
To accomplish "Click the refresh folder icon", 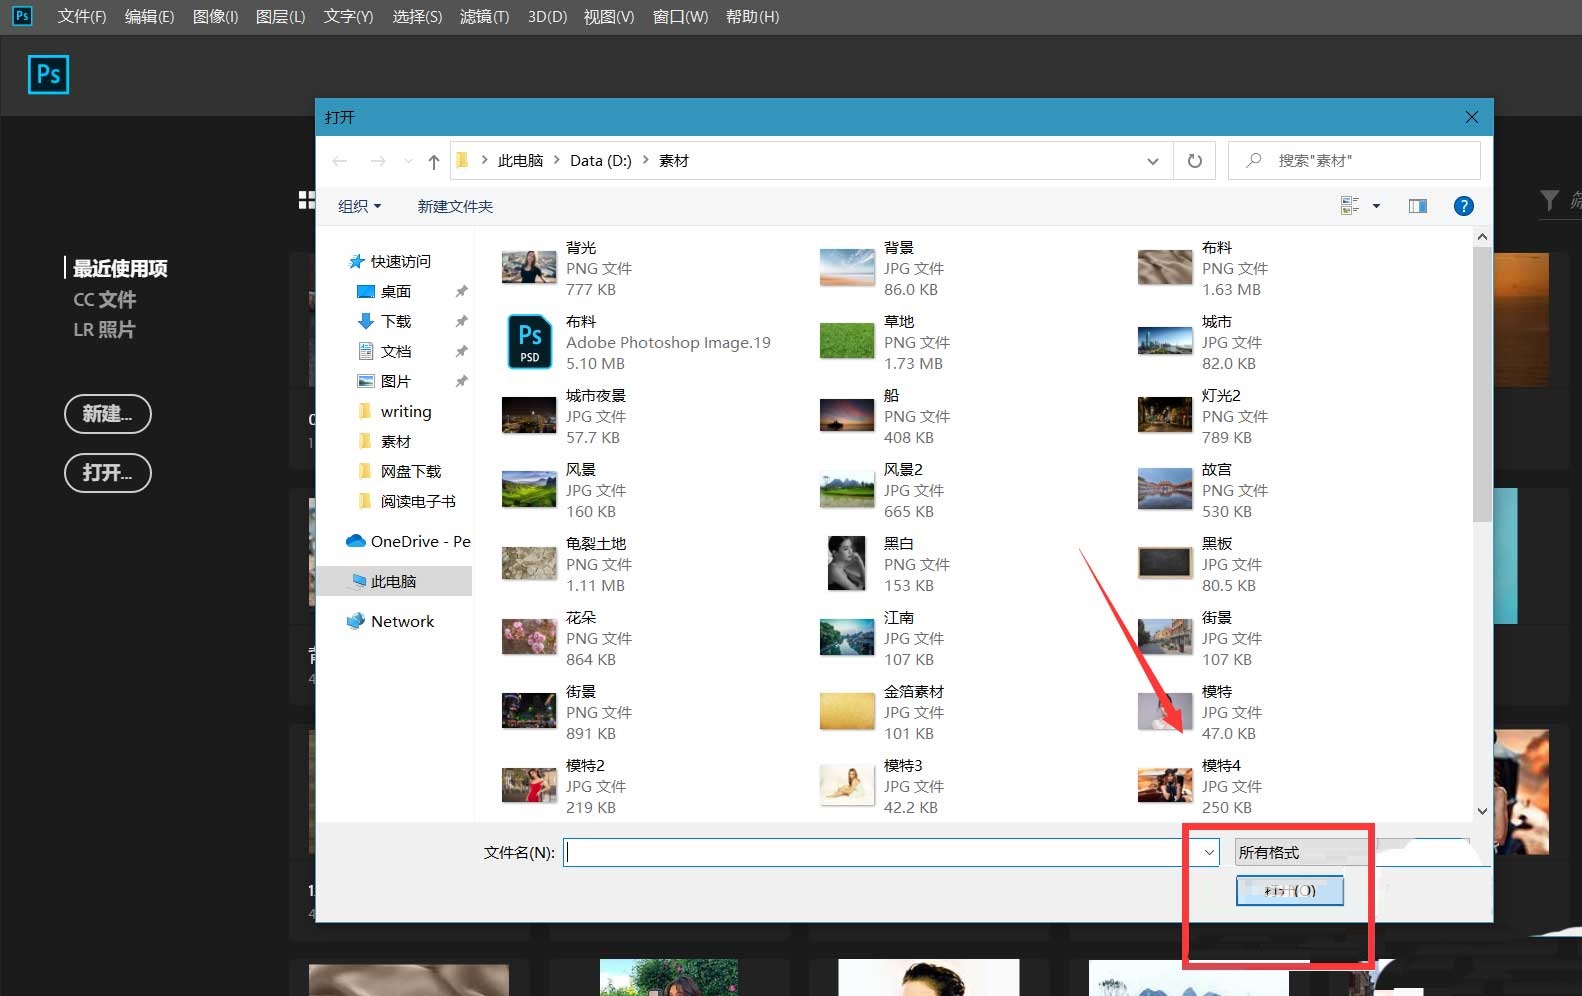I will point(1194,161).
